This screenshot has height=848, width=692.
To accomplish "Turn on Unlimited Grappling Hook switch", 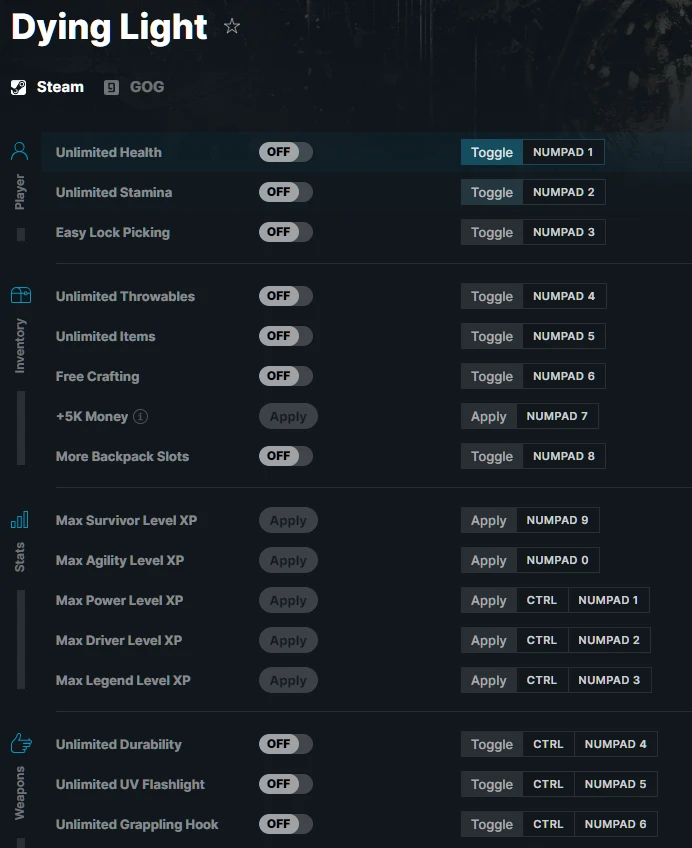I will coord(285,824).
